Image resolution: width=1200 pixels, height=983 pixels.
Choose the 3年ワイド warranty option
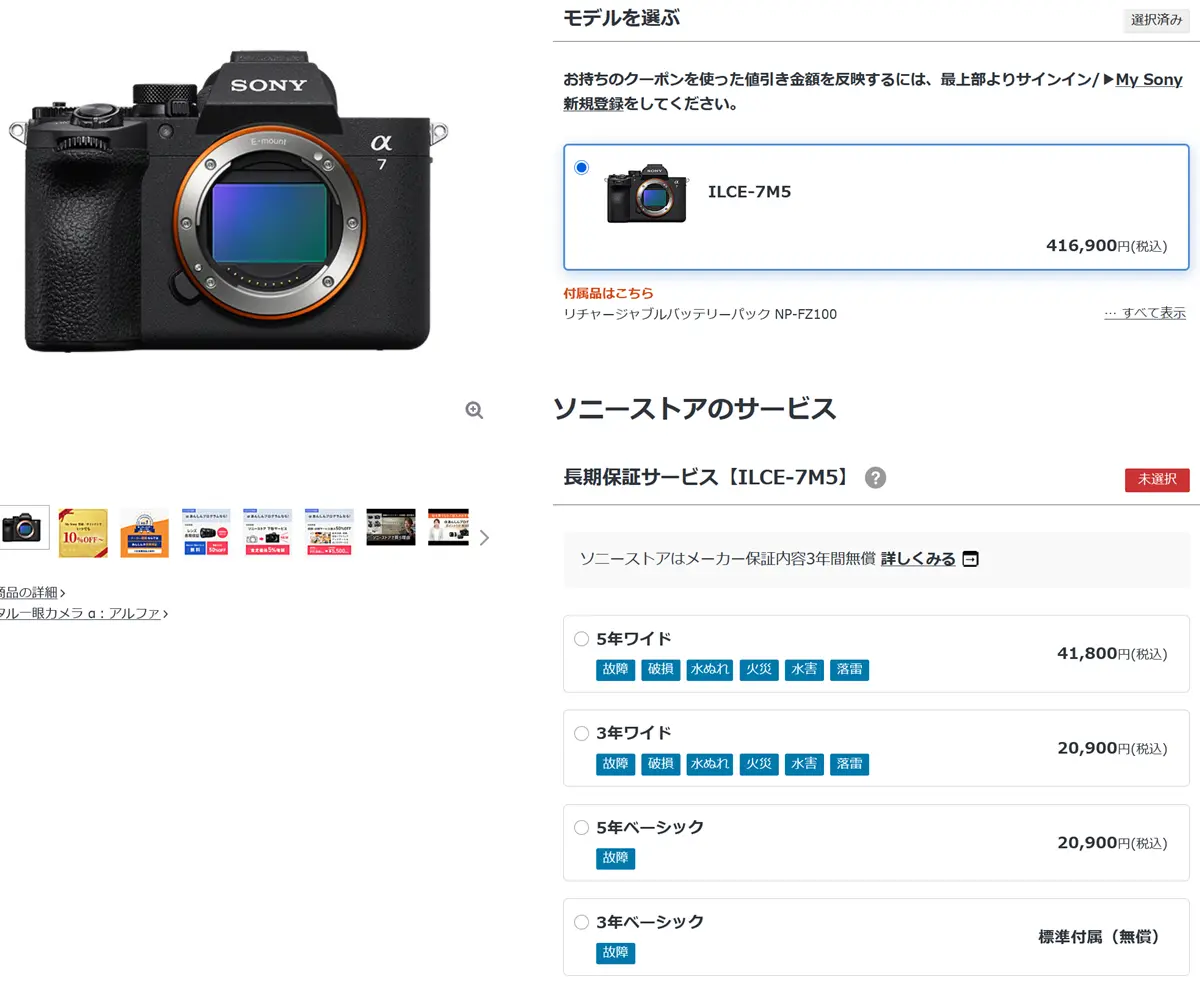click(x=582, y=733)
